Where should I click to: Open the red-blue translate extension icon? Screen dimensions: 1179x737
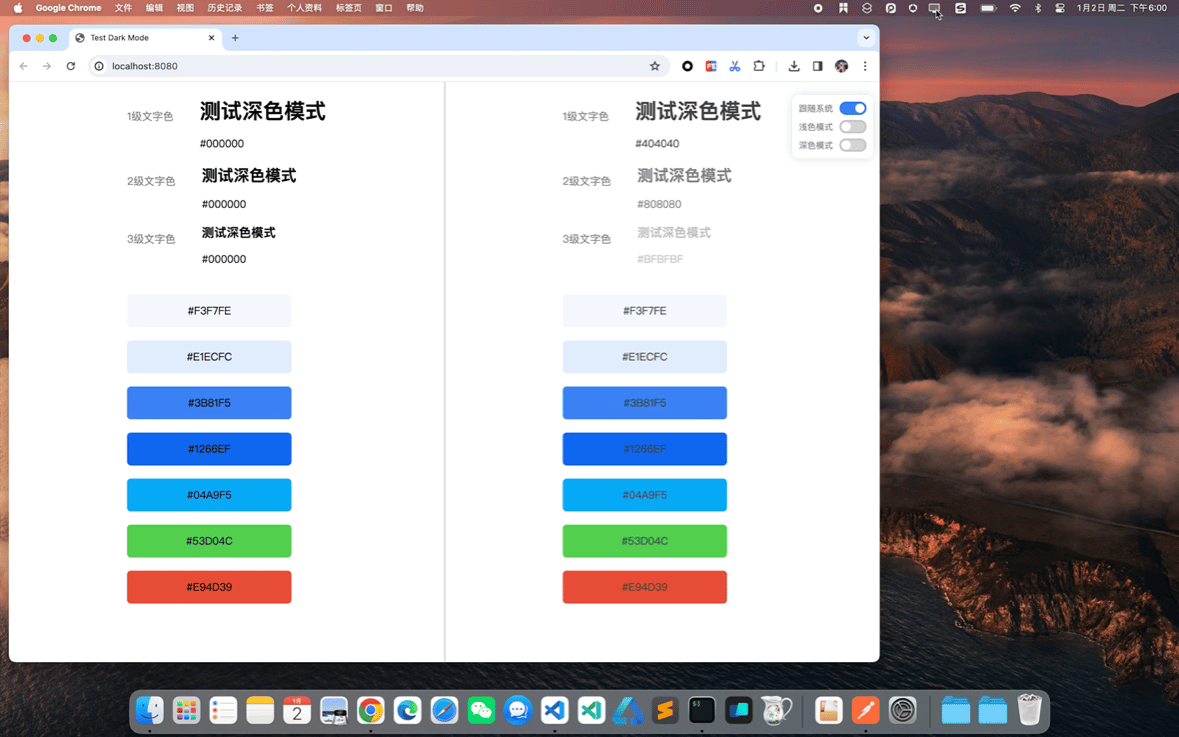click(x=711, y=66)
